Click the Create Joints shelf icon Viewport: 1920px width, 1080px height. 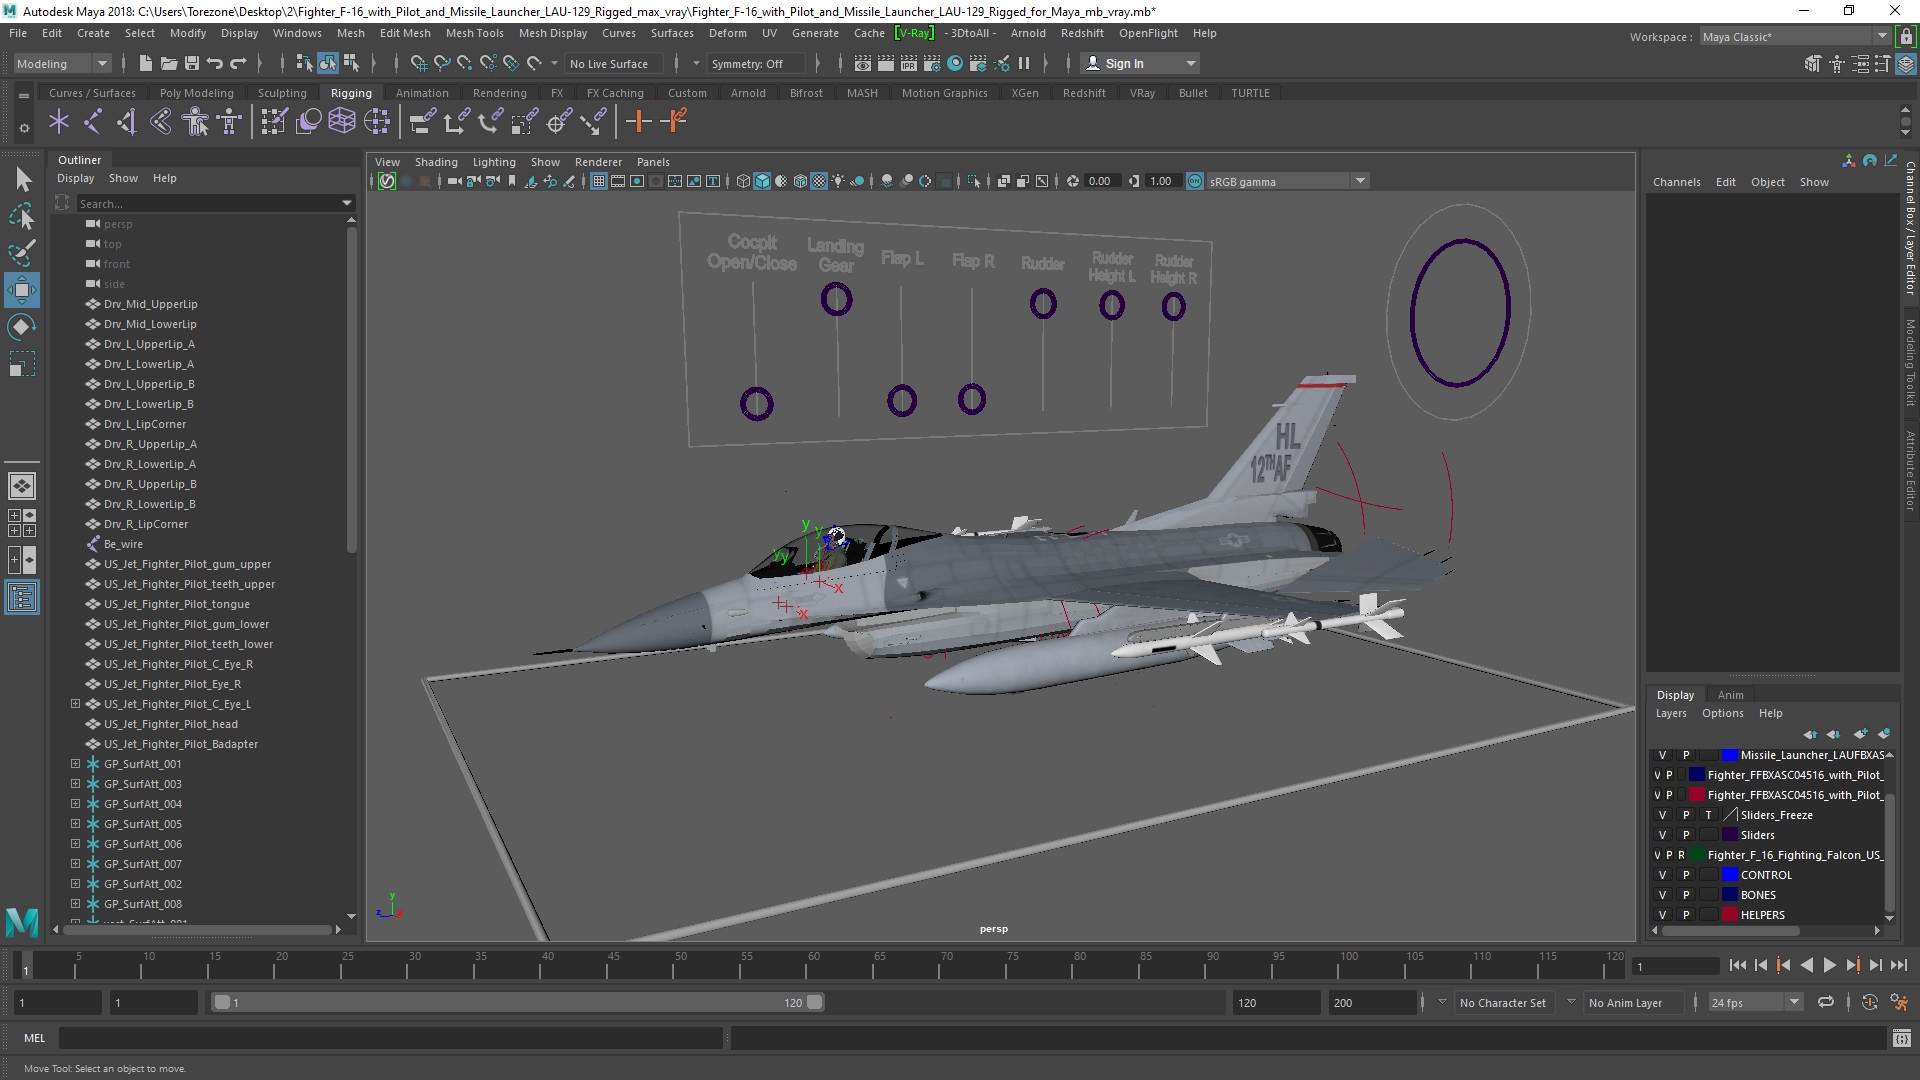coord(92,122)
